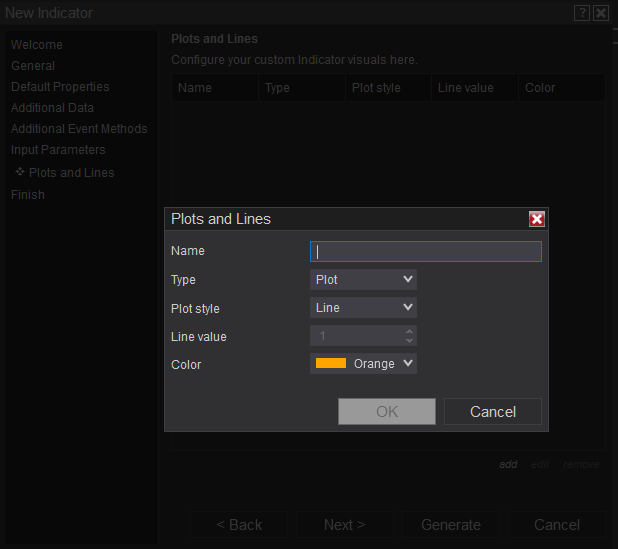Open the Color dropdown arrow

pyautogui.click(x=407, y=364)
